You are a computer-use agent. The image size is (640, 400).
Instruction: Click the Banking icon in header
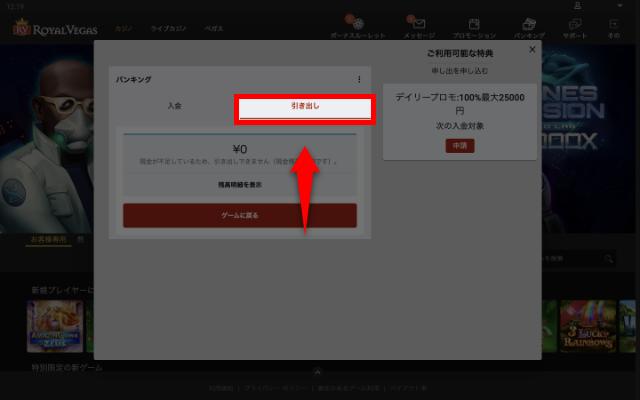[528, 26]
